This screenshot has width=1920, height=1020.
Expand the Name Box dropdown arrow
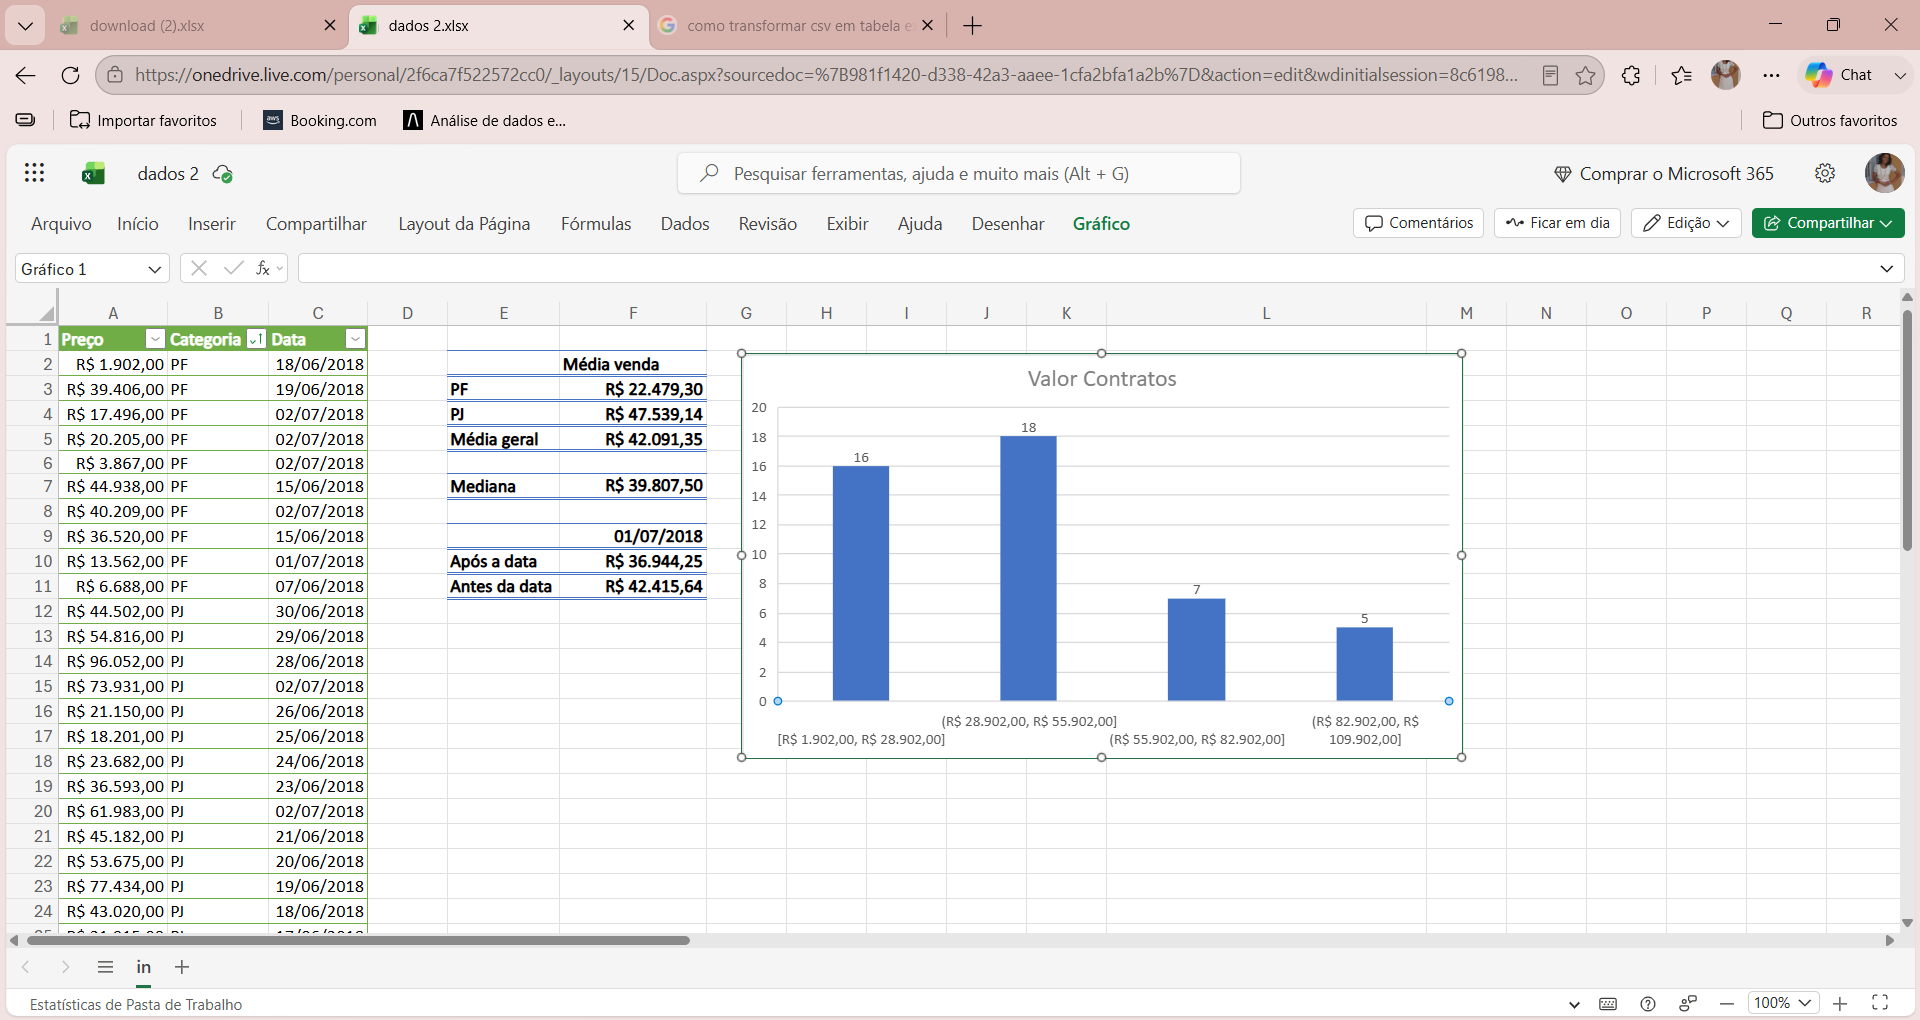(154, 269)
